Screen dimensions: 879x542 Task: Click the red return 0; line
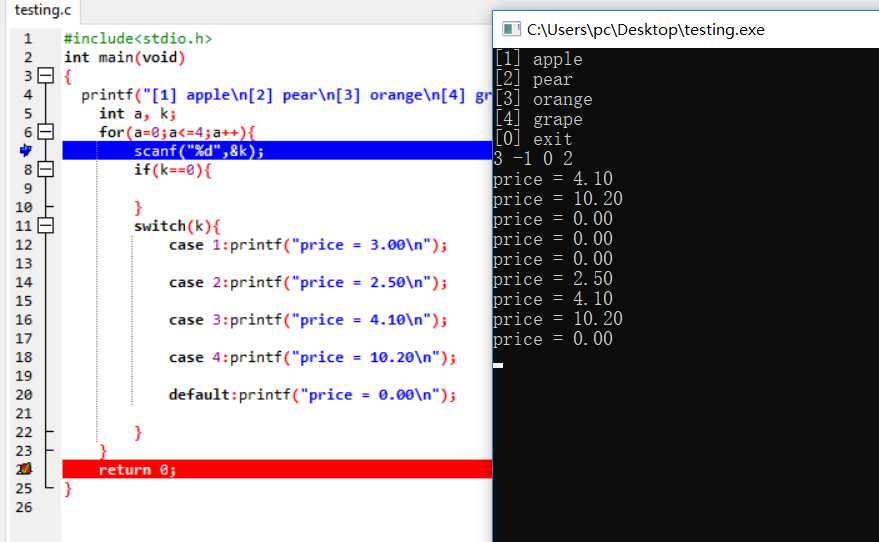coord(277,469)
